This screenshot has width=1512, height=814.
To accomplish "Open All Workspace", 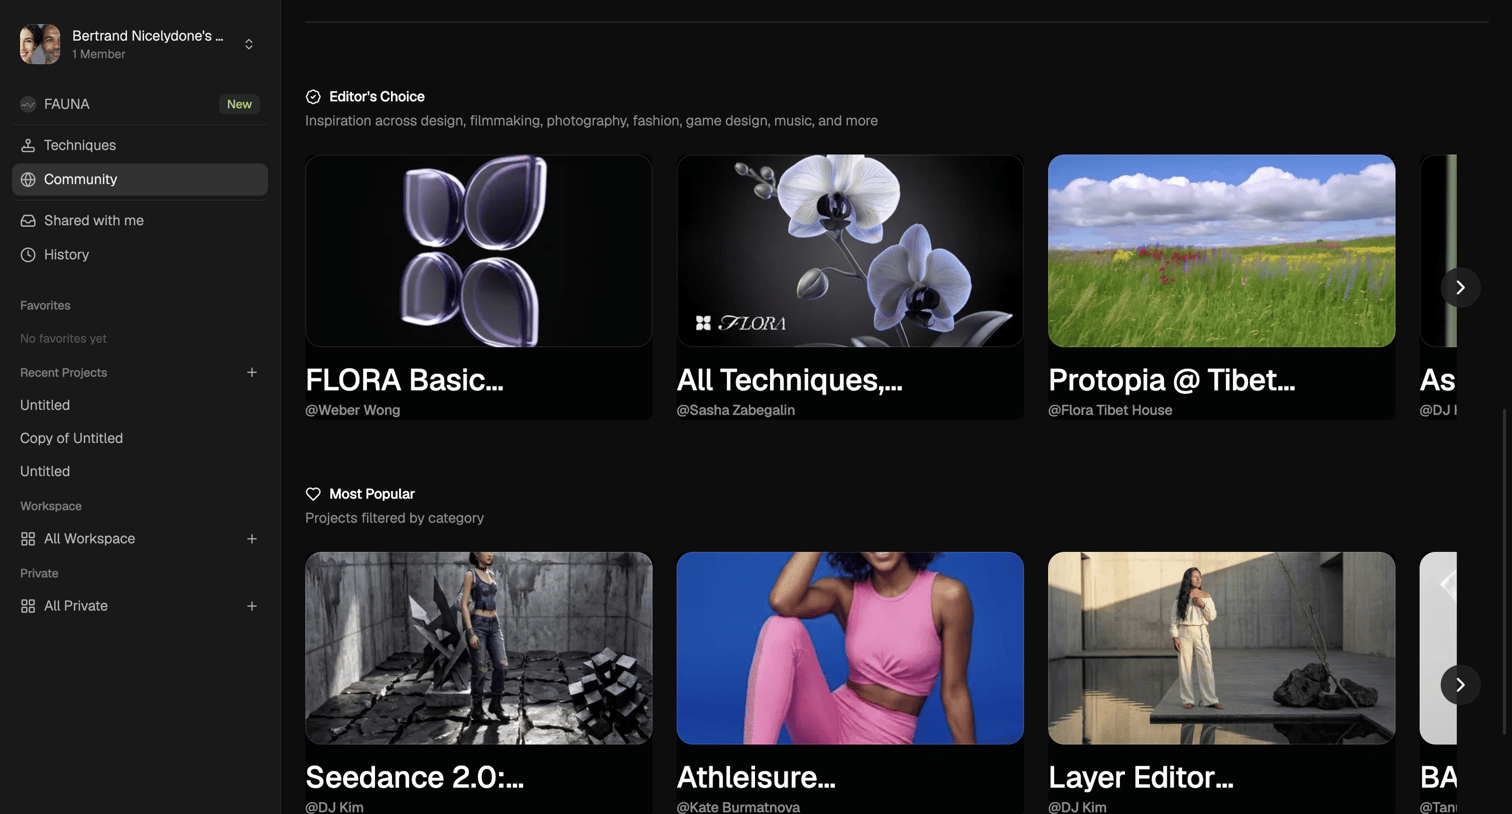I will (89, 539).
